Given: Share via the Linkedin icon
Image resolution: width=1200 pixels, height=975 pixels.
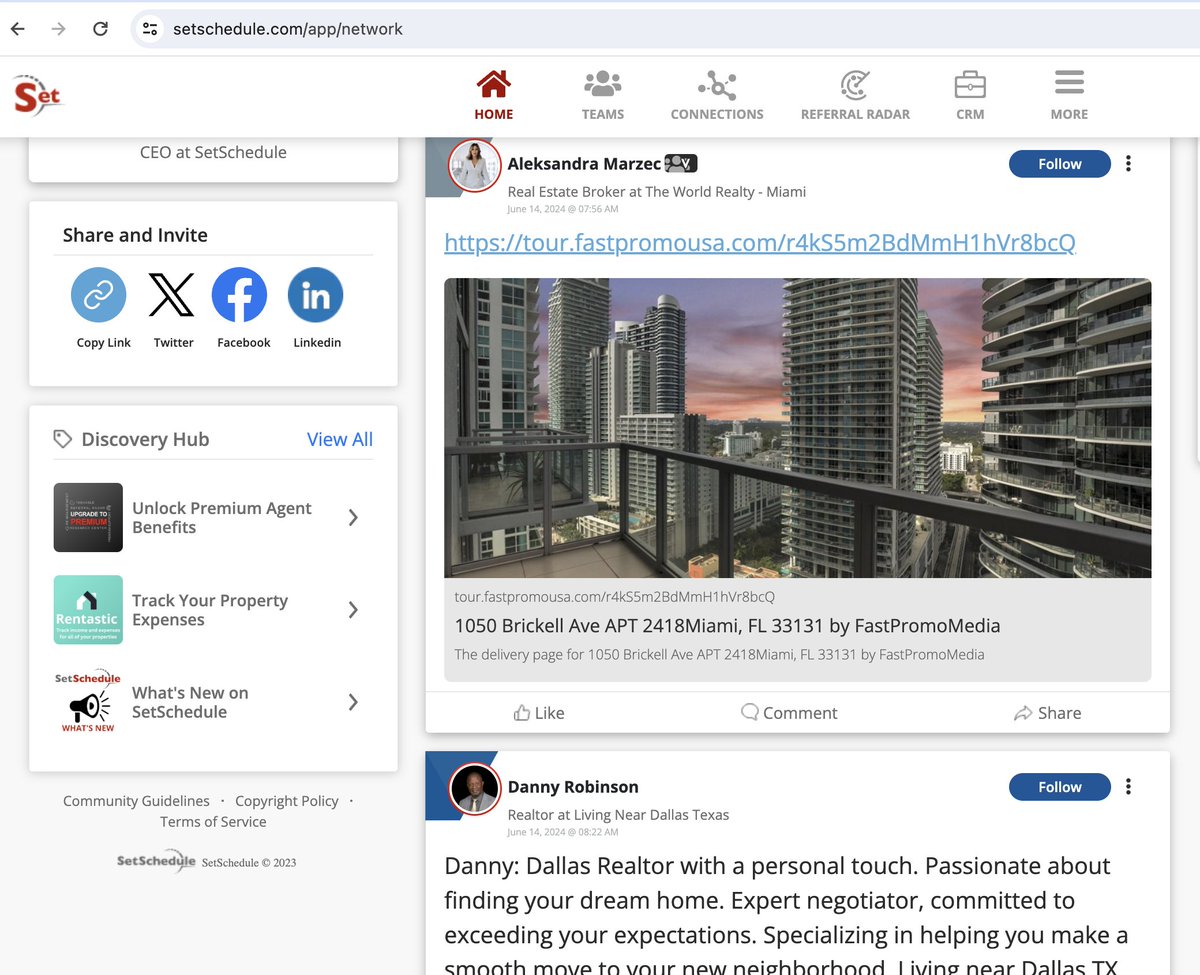Looking at the screenshot, I should (x=316, y=295).
